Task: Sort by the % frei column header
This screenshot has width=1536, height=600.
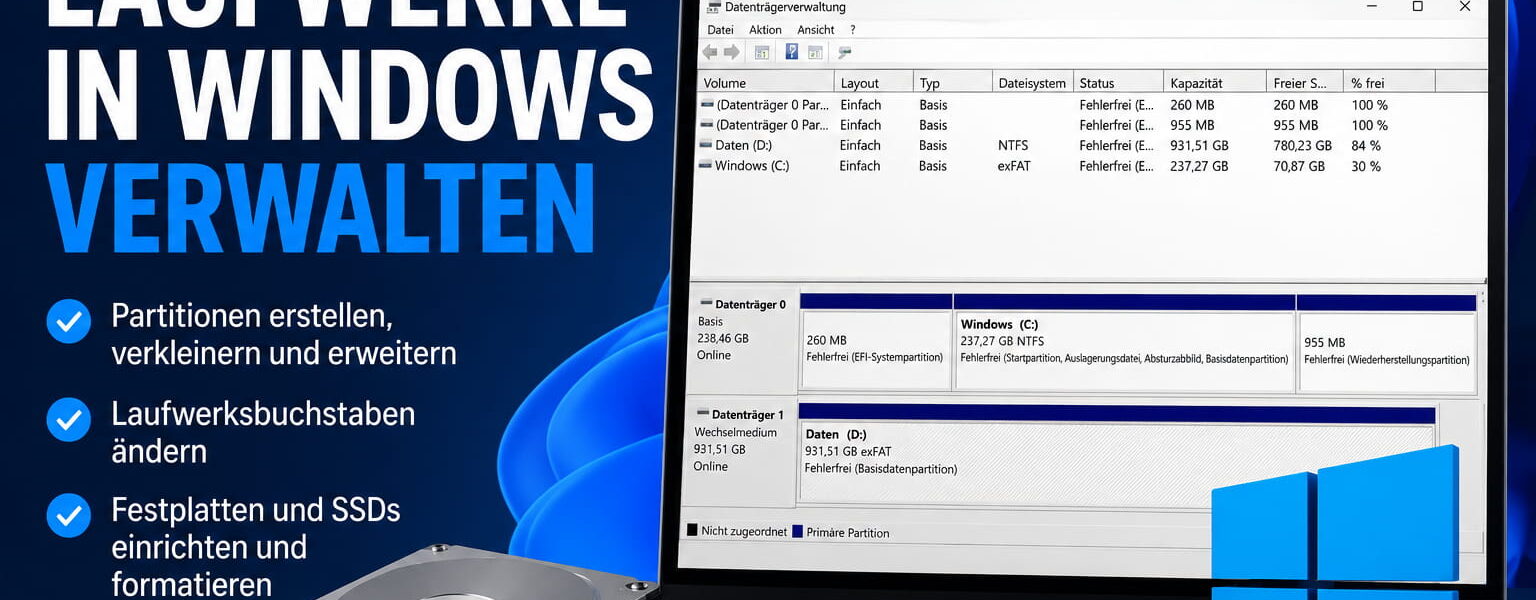Action: click(x=1390, y=83)
